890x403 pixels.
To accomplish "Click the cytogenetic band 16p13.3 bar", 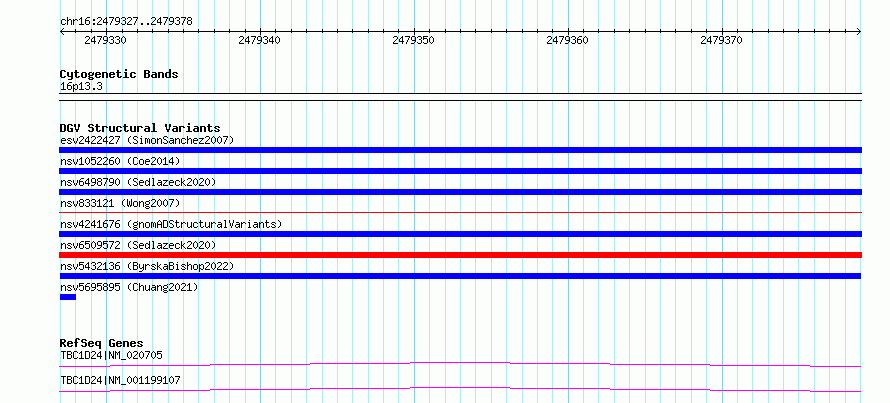I will (460, 97).
